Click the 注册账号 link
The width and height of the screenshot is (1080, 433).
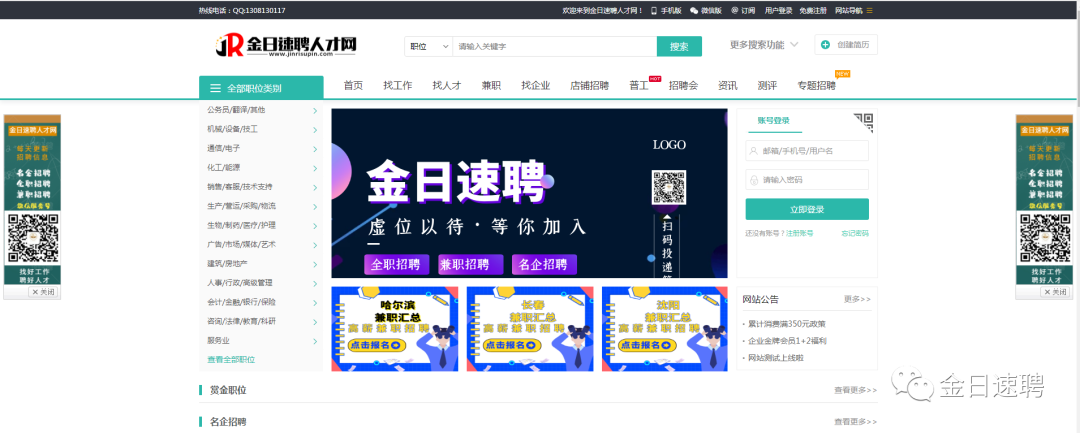(x=800, y=233)
